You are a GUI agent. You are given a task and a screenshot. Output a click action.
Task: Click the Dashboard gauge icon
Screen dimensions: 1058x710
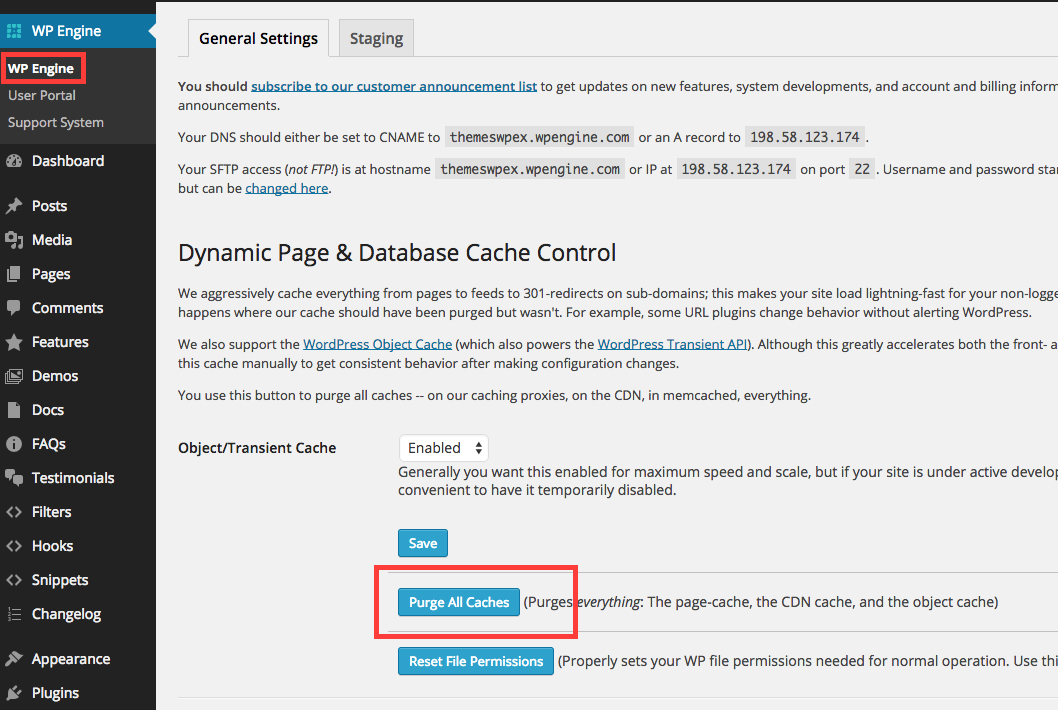(x=13, y=161)
